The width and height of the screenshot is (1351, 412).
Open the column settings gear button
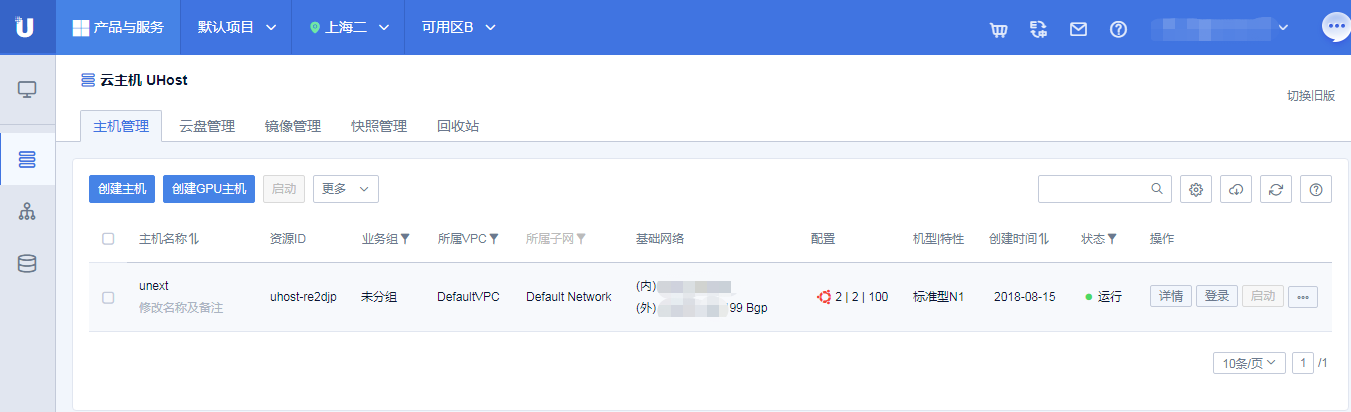[x=1196, y=189]
